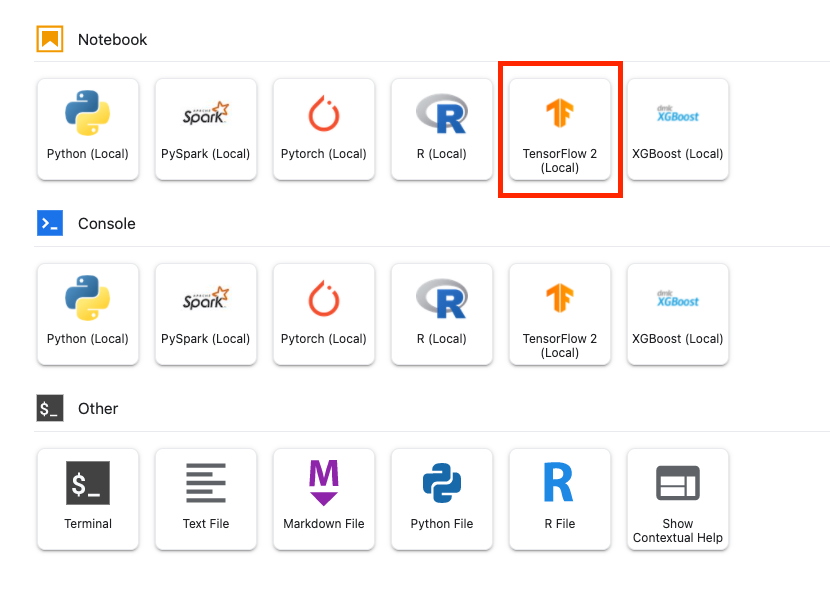Start a PySpark (Local) console
The height and width of the screenshot is (612, 830).
tap(206, 314)
